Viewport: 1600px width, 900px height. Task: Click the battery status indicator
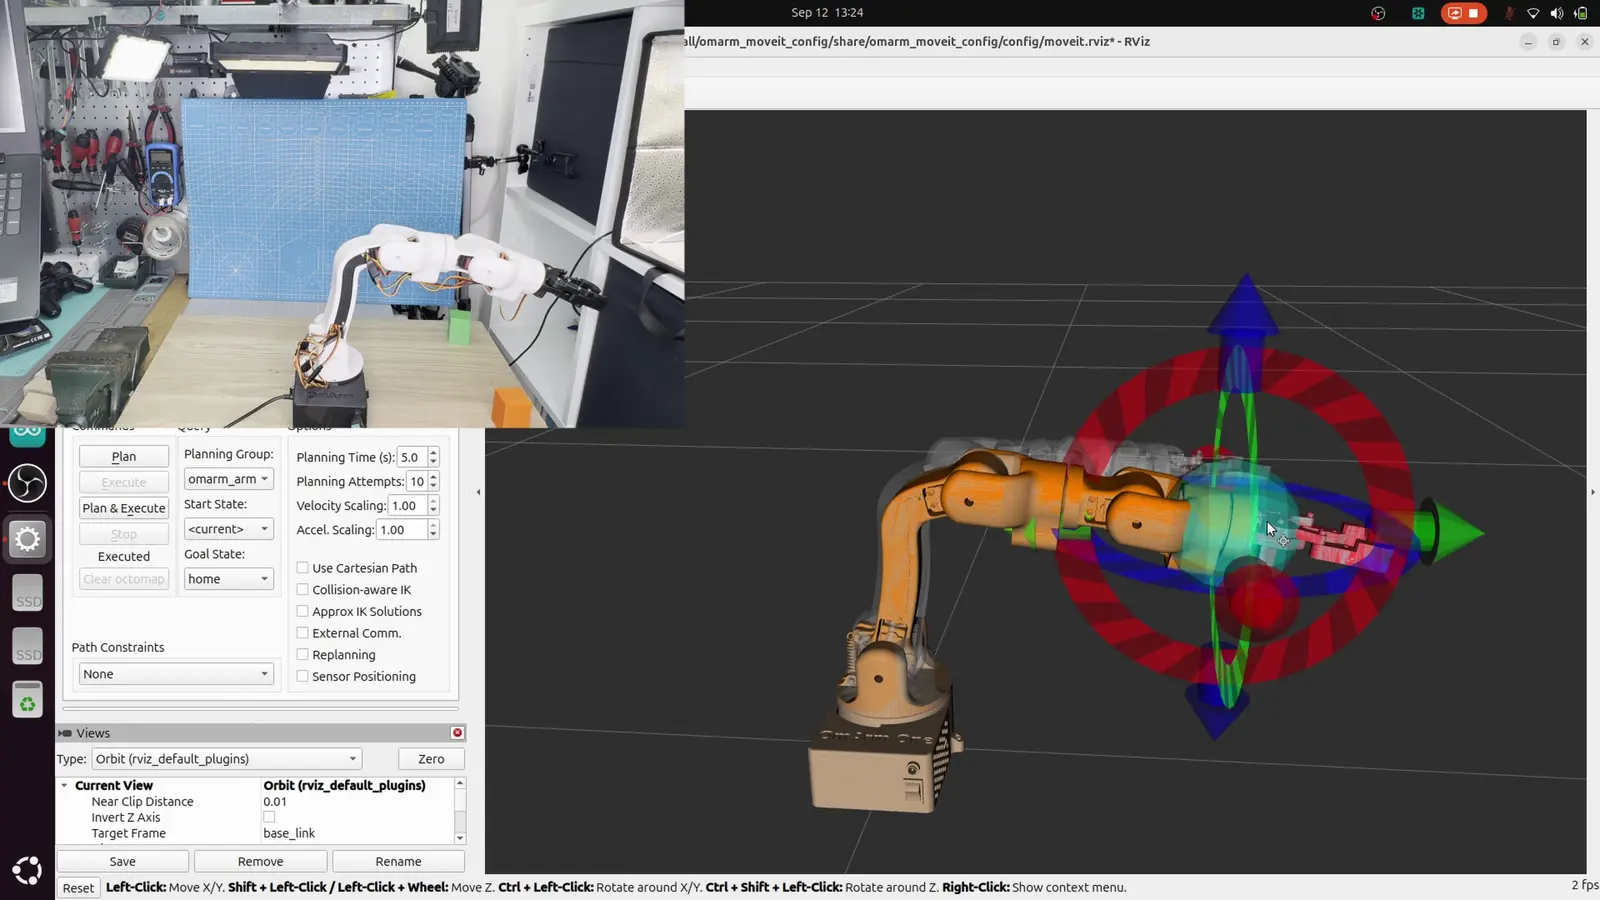(x=1581, y=13)
